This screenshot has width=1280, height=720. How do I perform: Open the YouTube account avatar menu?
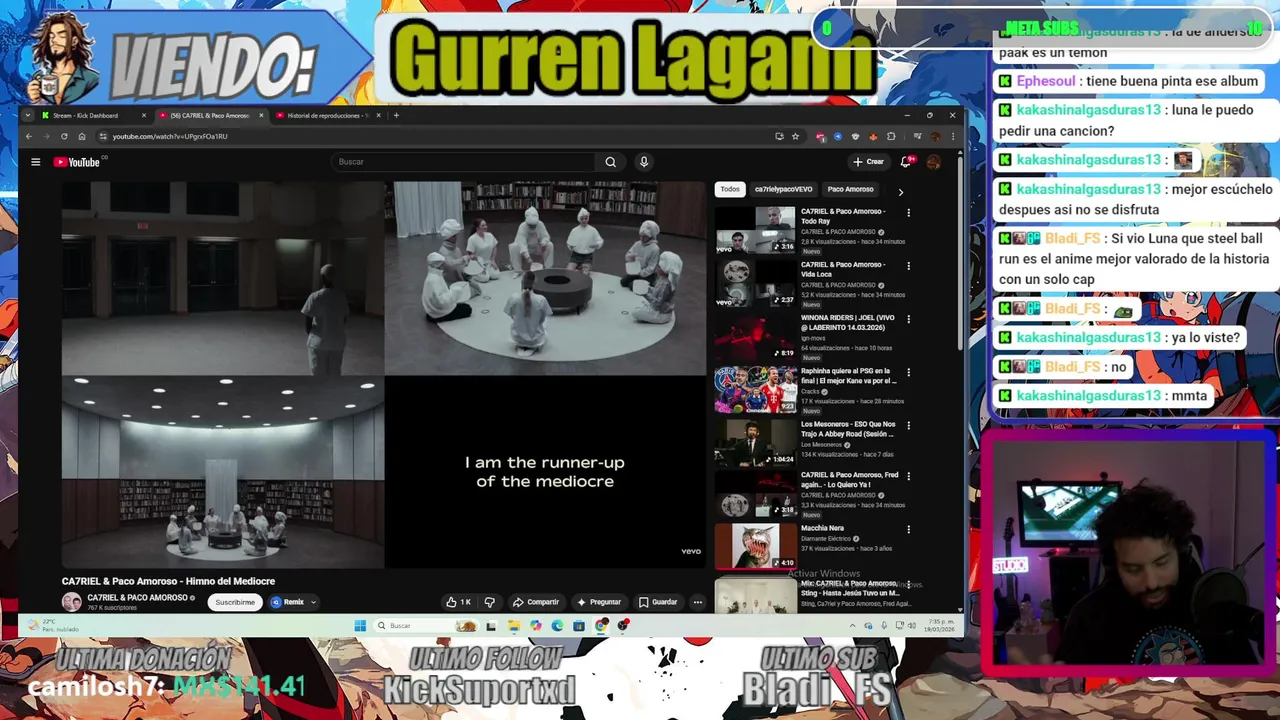[x=934, y=162]
